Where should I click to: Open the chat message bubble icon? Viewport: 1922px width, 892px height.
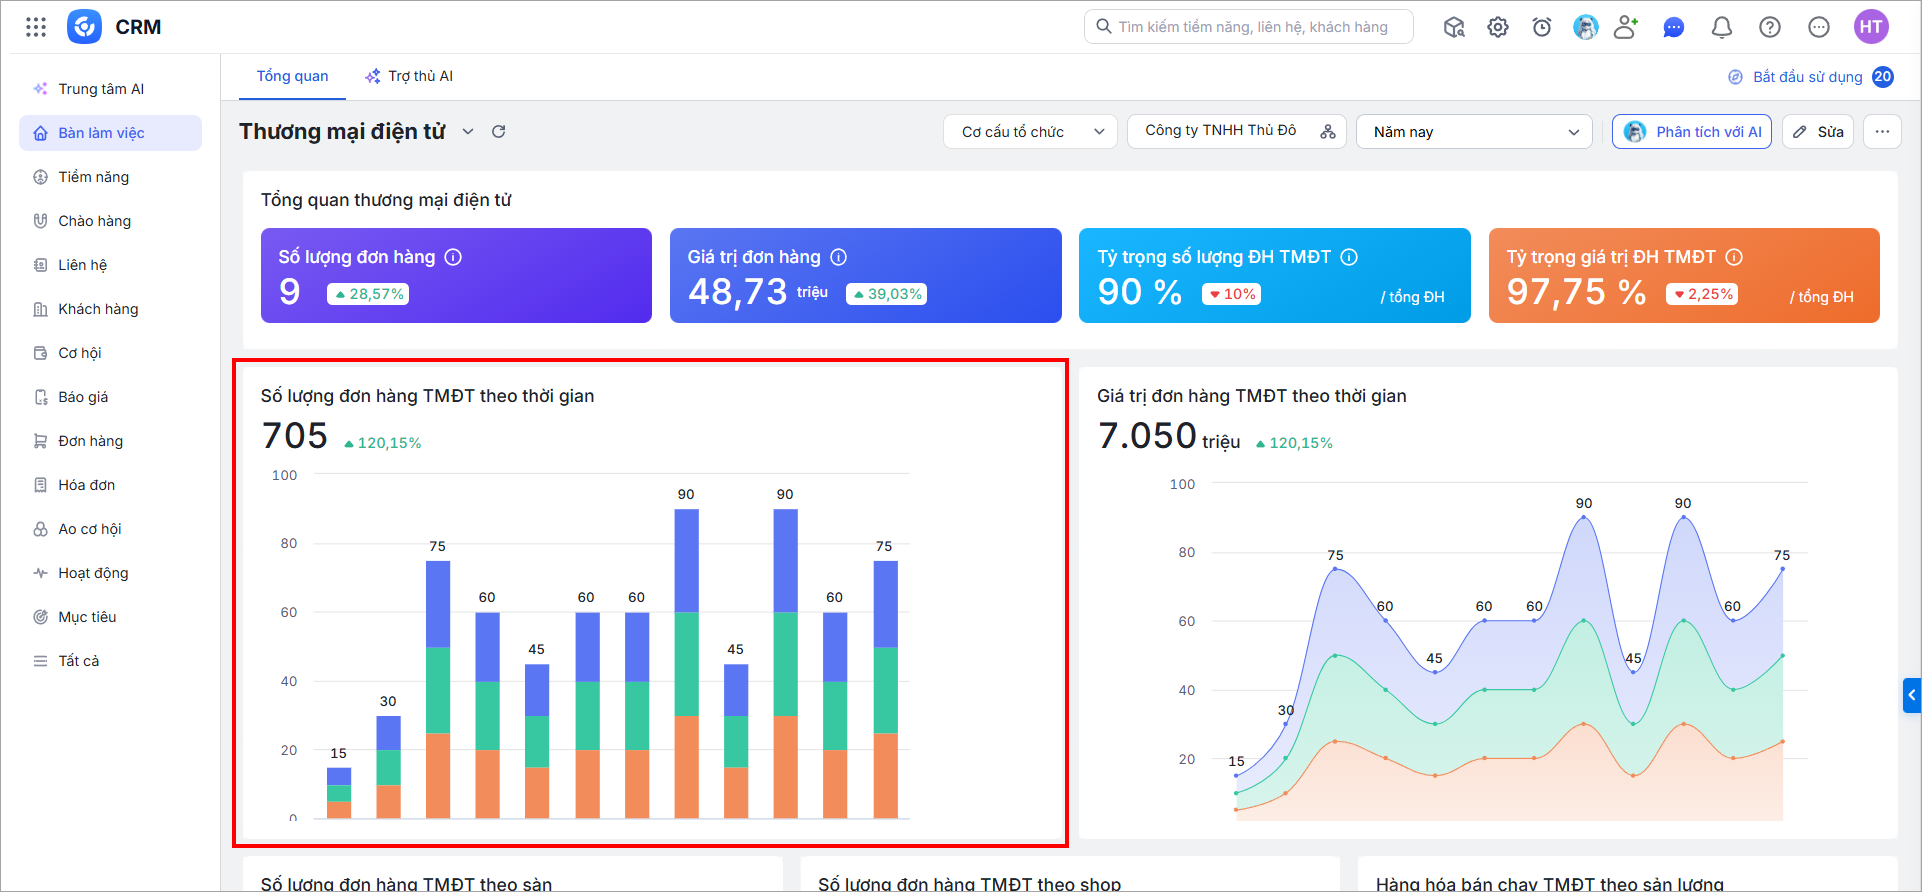[1674, 27]
